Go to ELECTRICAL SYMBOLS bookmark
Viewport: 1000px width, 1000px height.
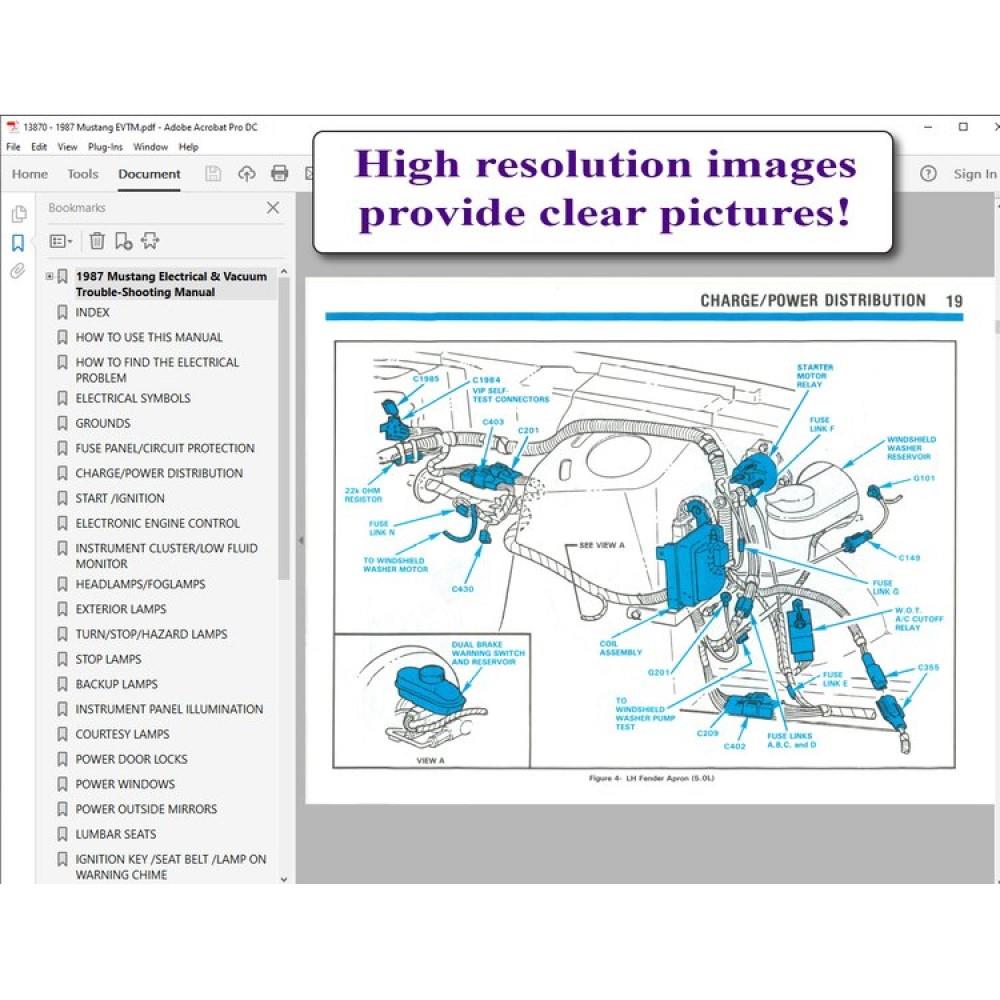[x=133, y=398]
